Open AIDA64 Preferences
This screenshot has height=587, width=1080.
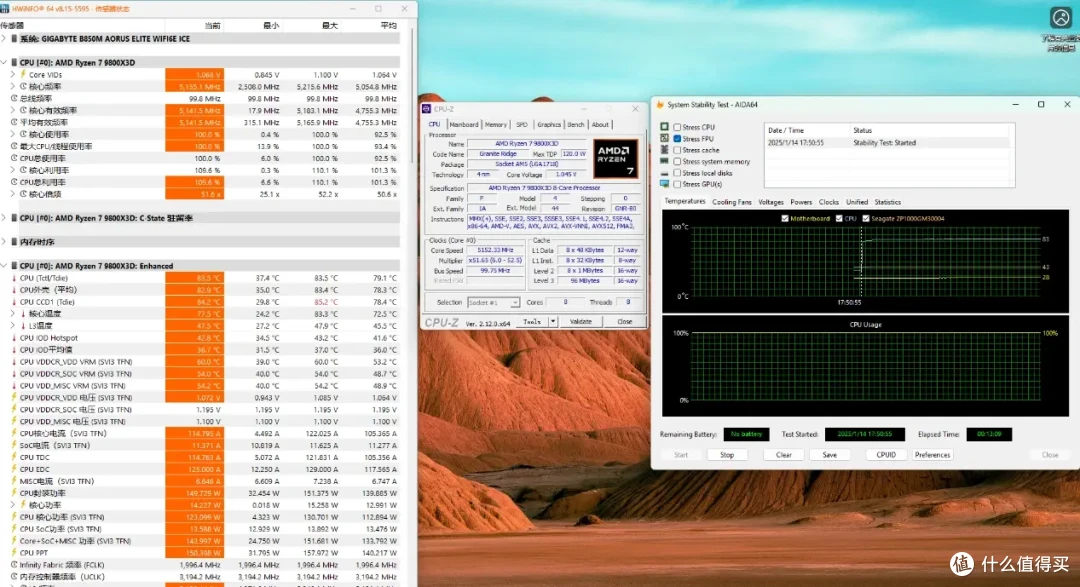932,455
